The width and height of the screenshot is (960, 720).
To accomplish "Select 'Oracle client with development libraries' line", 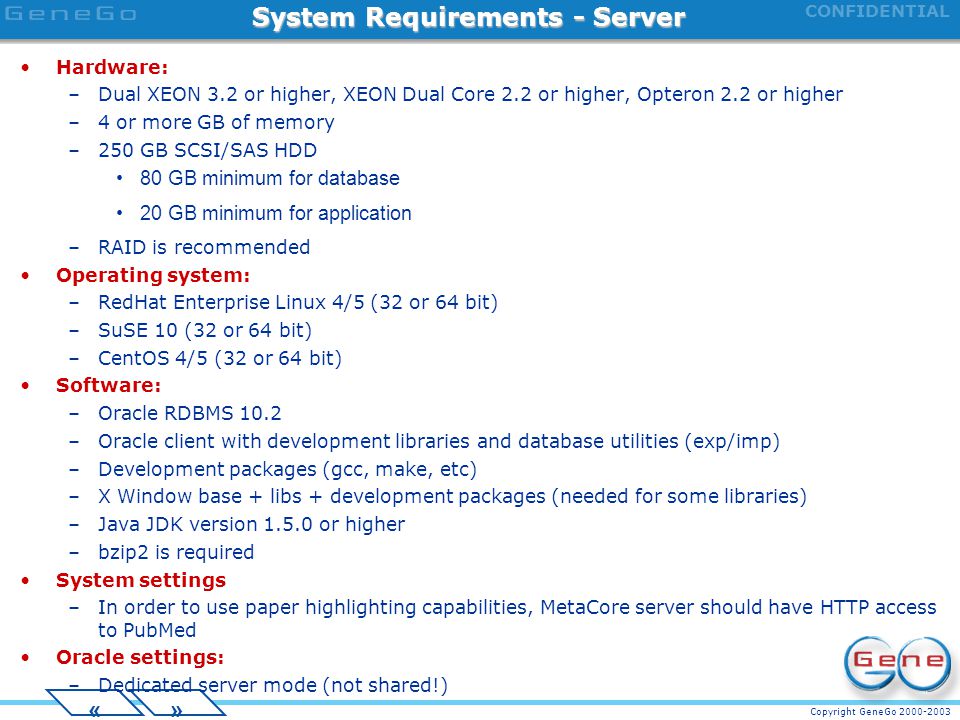I will pos(439,441).
